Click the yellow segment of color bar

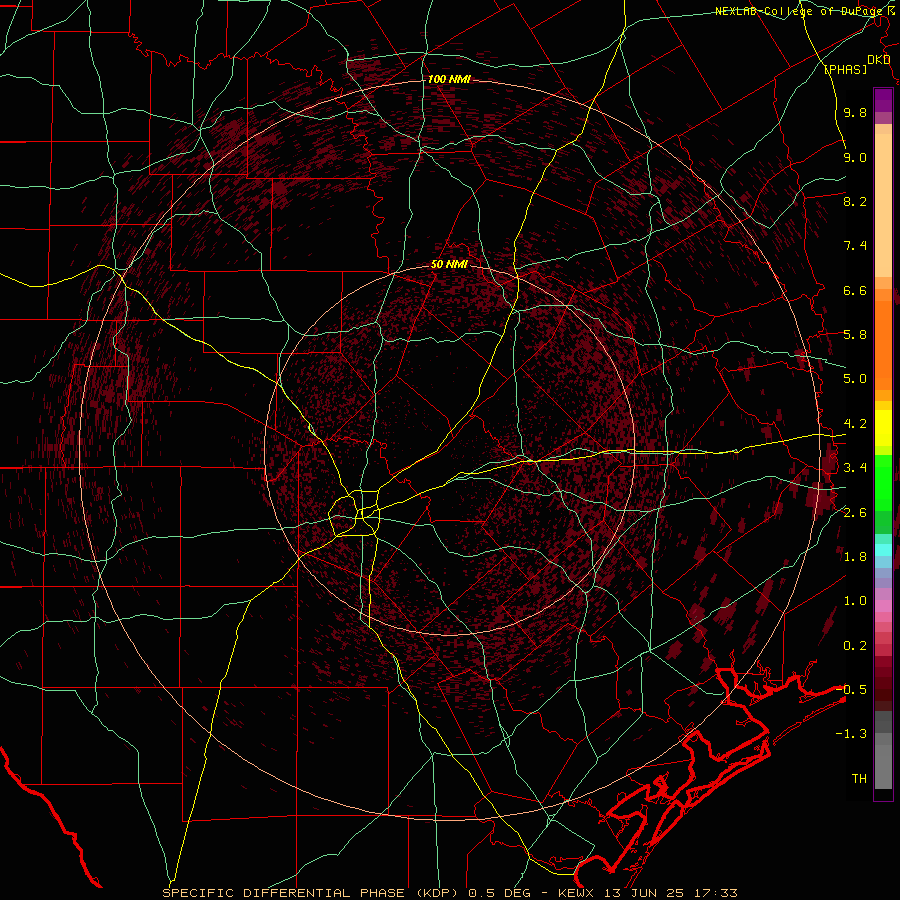pos(883,428)
